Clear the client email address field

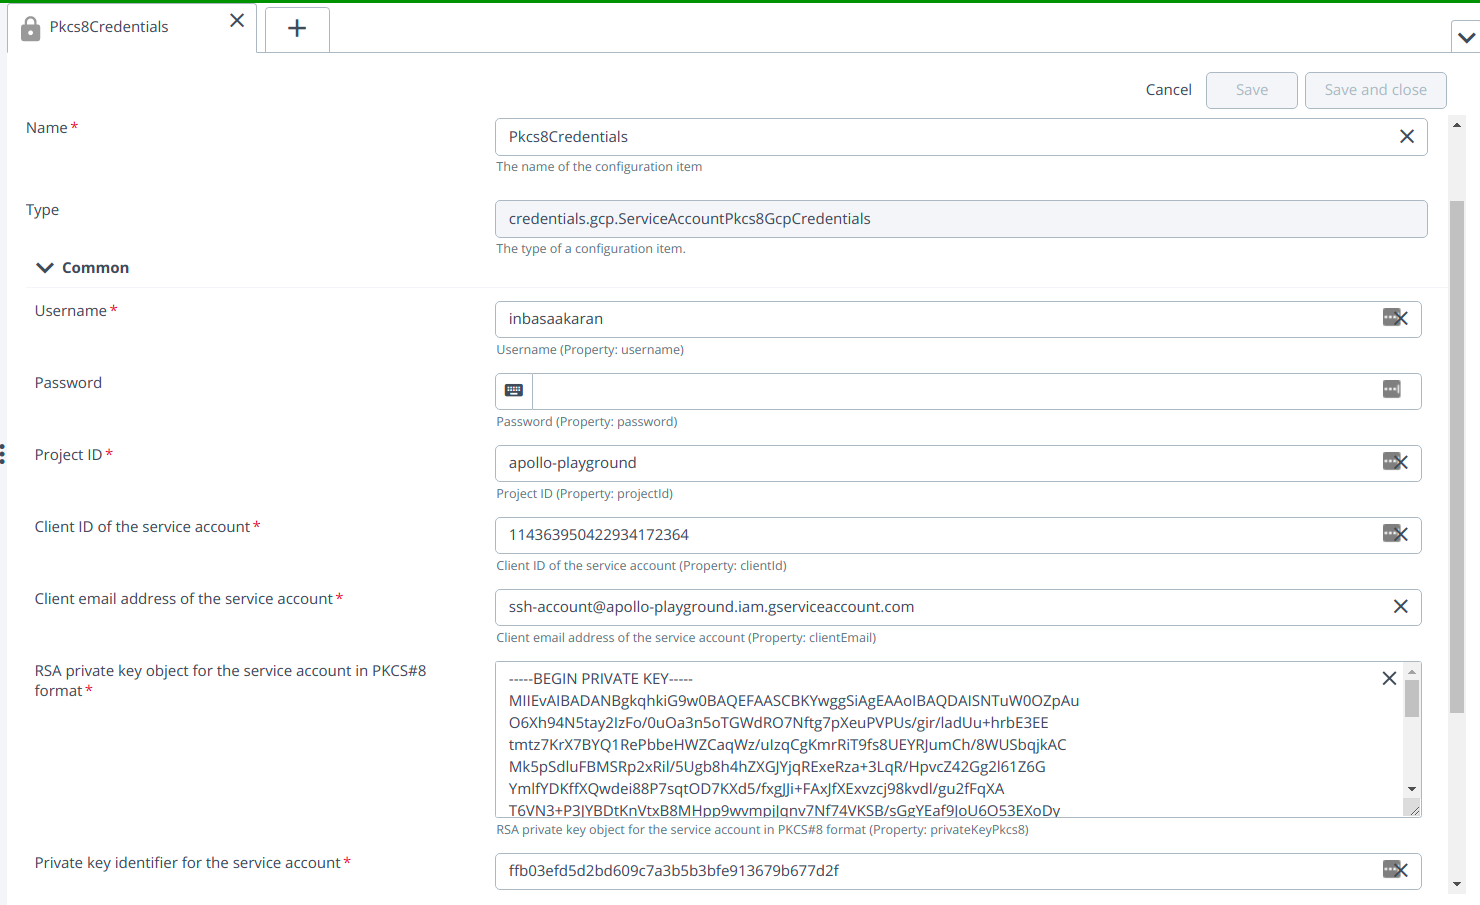(x=1400, y=607)
